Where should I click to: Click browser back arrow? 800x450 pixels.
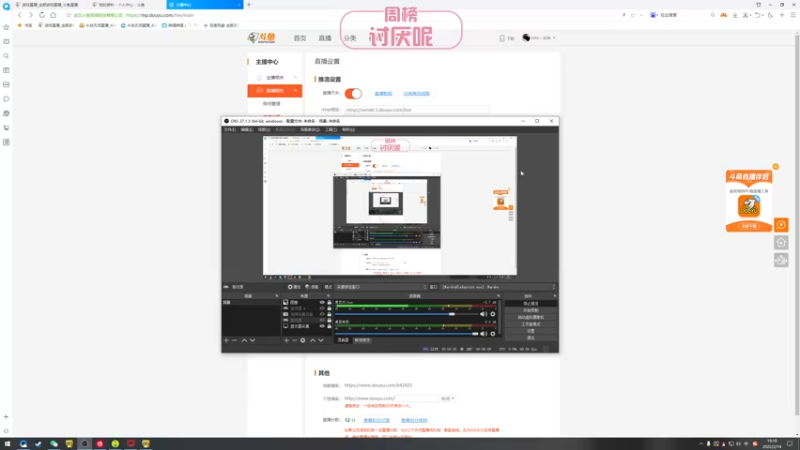[x=20, y=15]
